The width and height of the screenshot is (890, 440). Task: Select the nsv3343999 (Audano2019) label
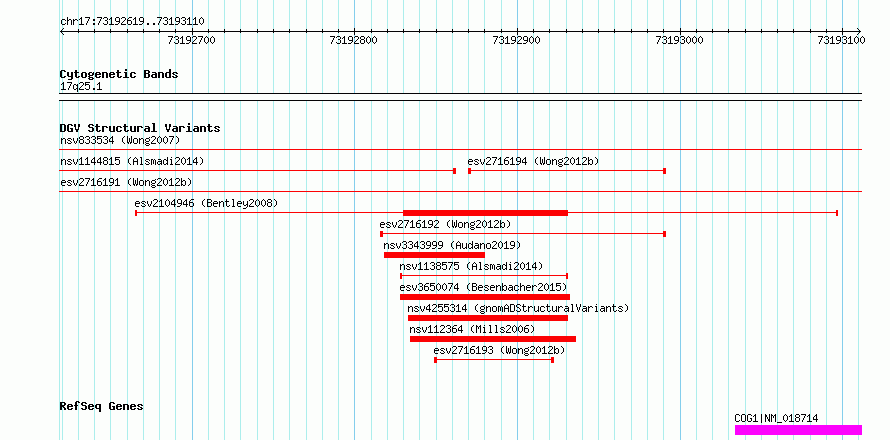[x=452, y=245]
